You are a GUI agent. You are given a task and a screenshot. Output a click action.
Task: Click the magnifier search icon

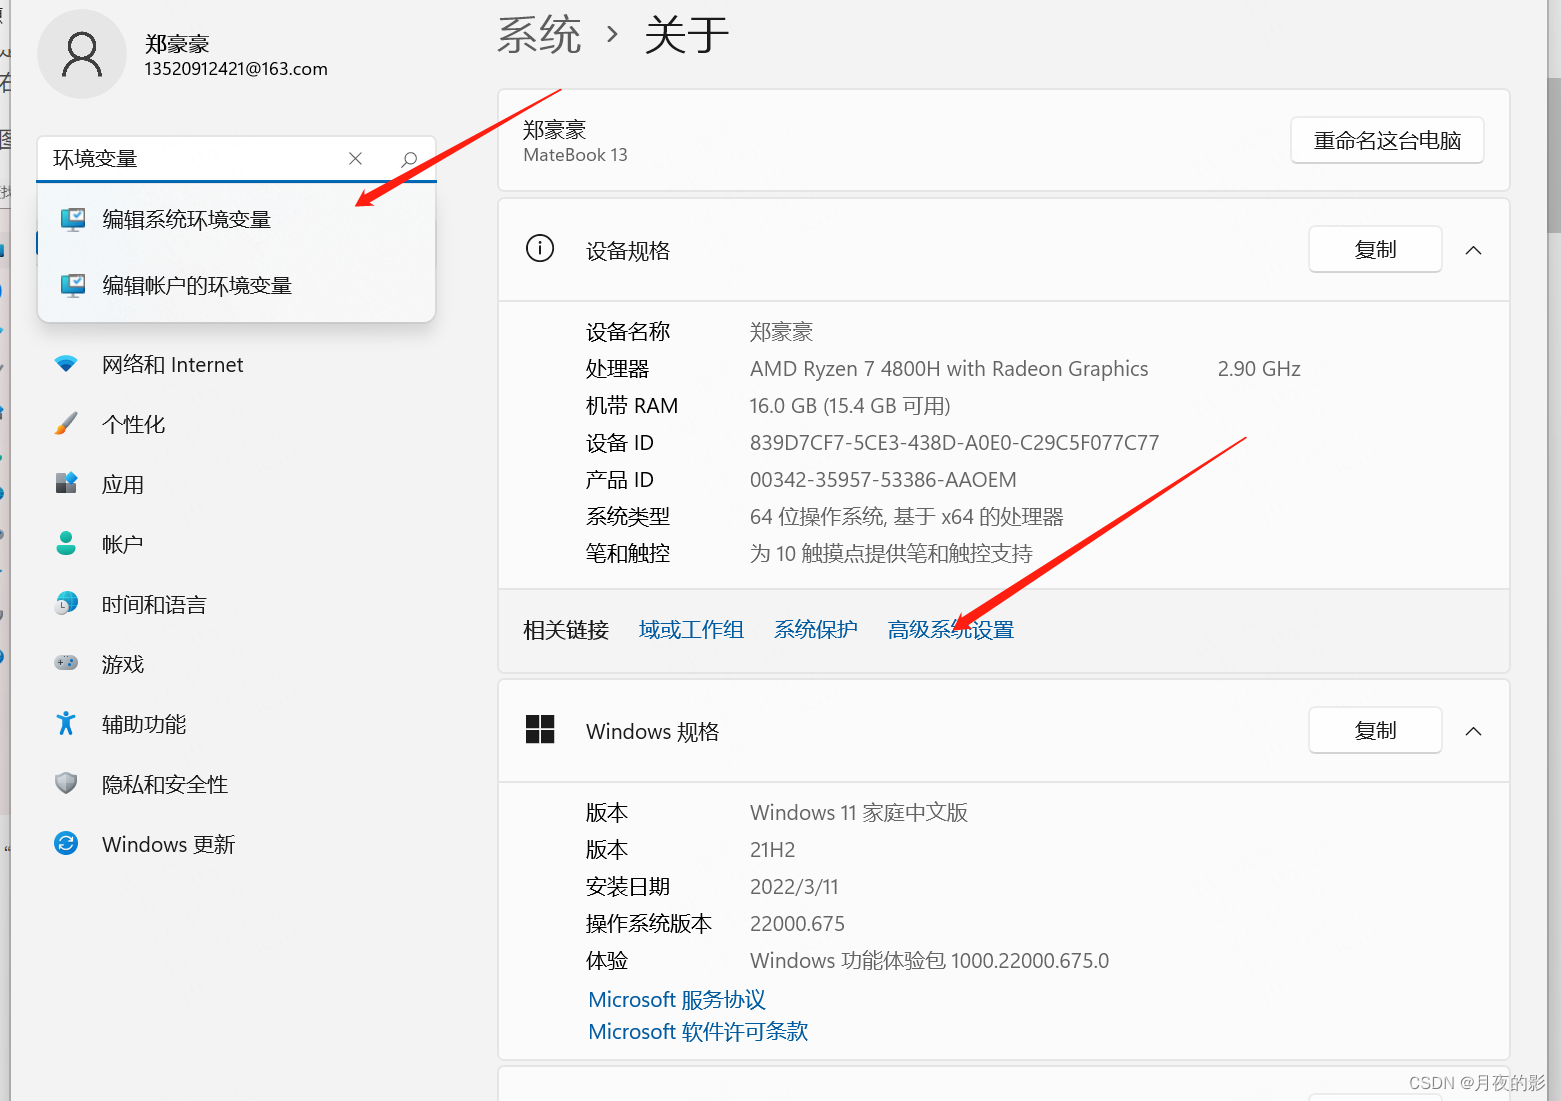click(x=409, y=159)
